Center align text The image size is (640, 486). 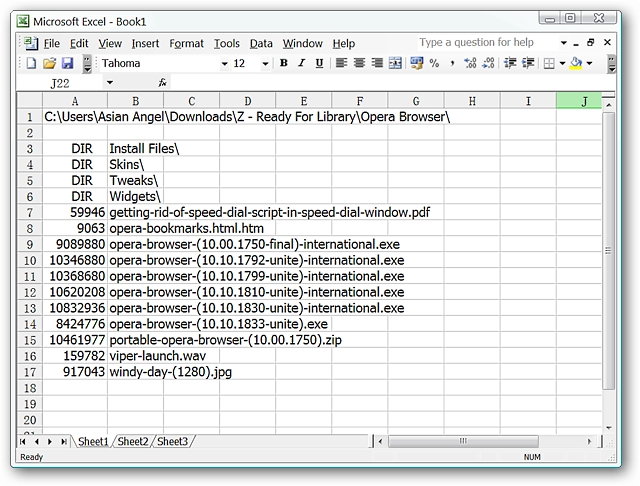(x=359, y=63)
